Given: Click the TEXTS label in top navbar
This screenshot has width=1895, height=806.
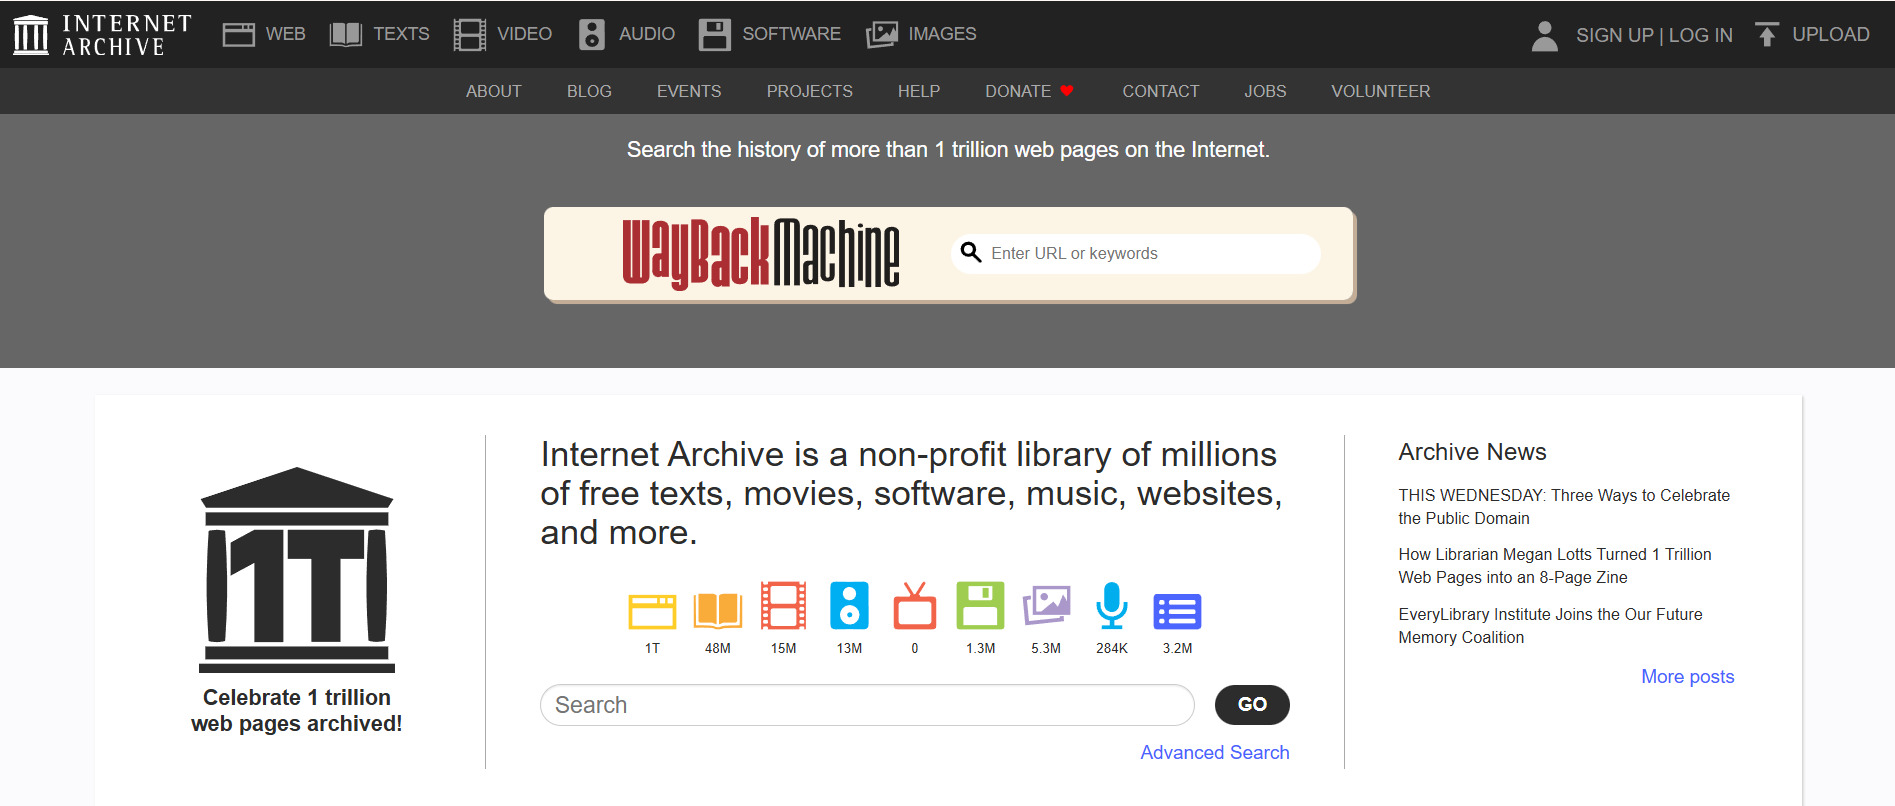Looking at the screenshot, I should 401,34.
